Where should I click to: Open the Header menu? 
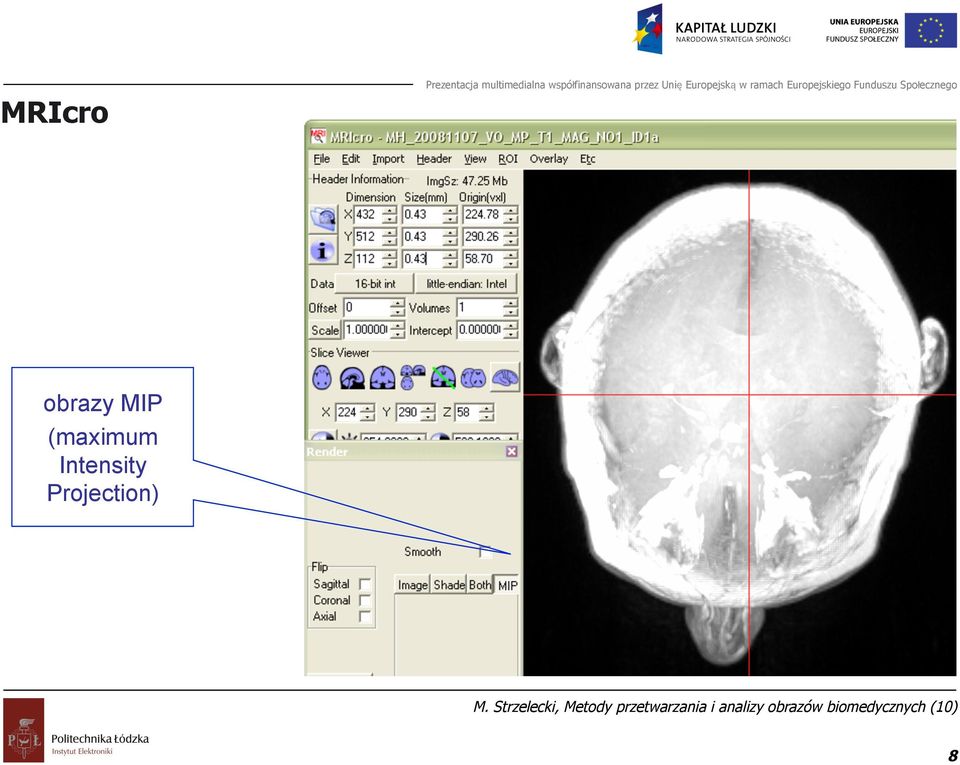(433, 159)
